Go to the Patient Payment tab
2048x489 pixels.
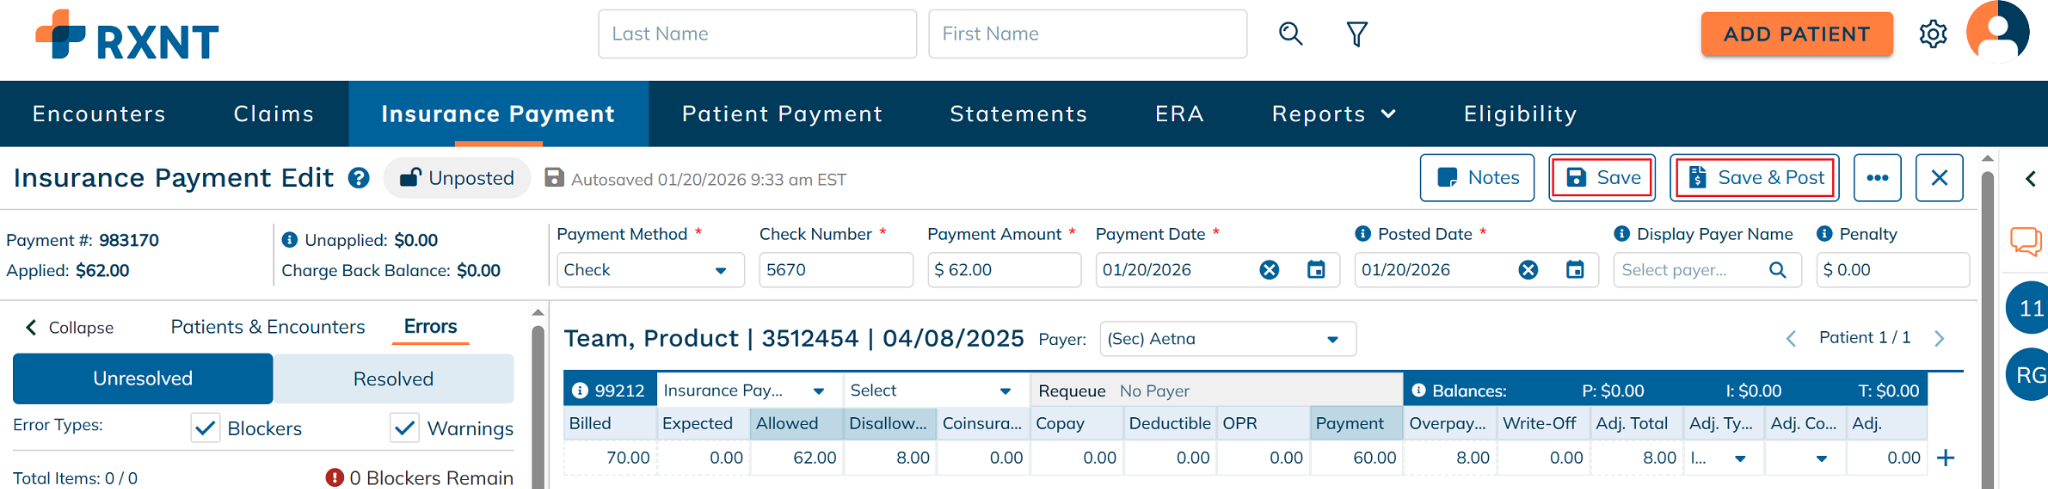(x=782, y=114)
